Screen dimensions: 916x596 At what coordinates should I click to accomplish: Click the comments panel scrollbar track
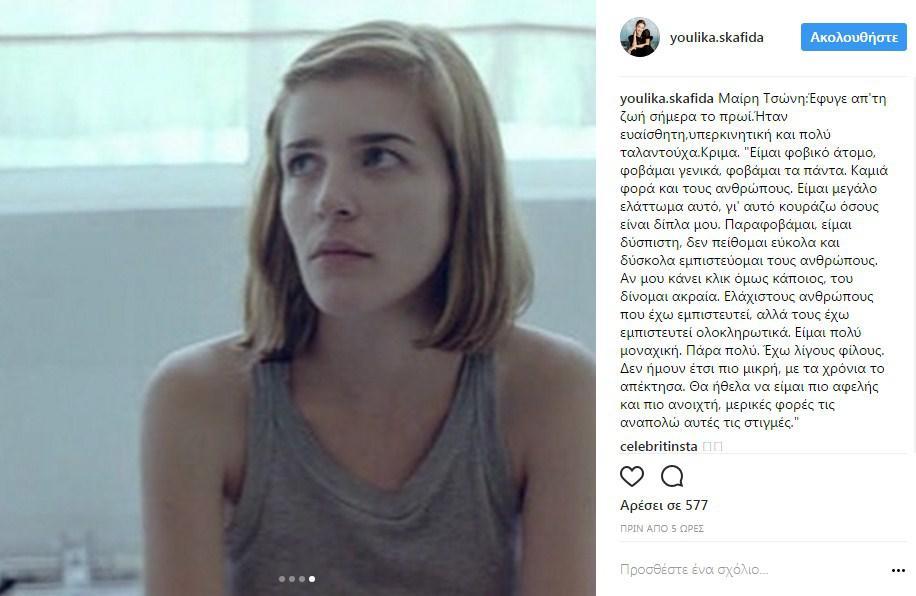point(912,263)
